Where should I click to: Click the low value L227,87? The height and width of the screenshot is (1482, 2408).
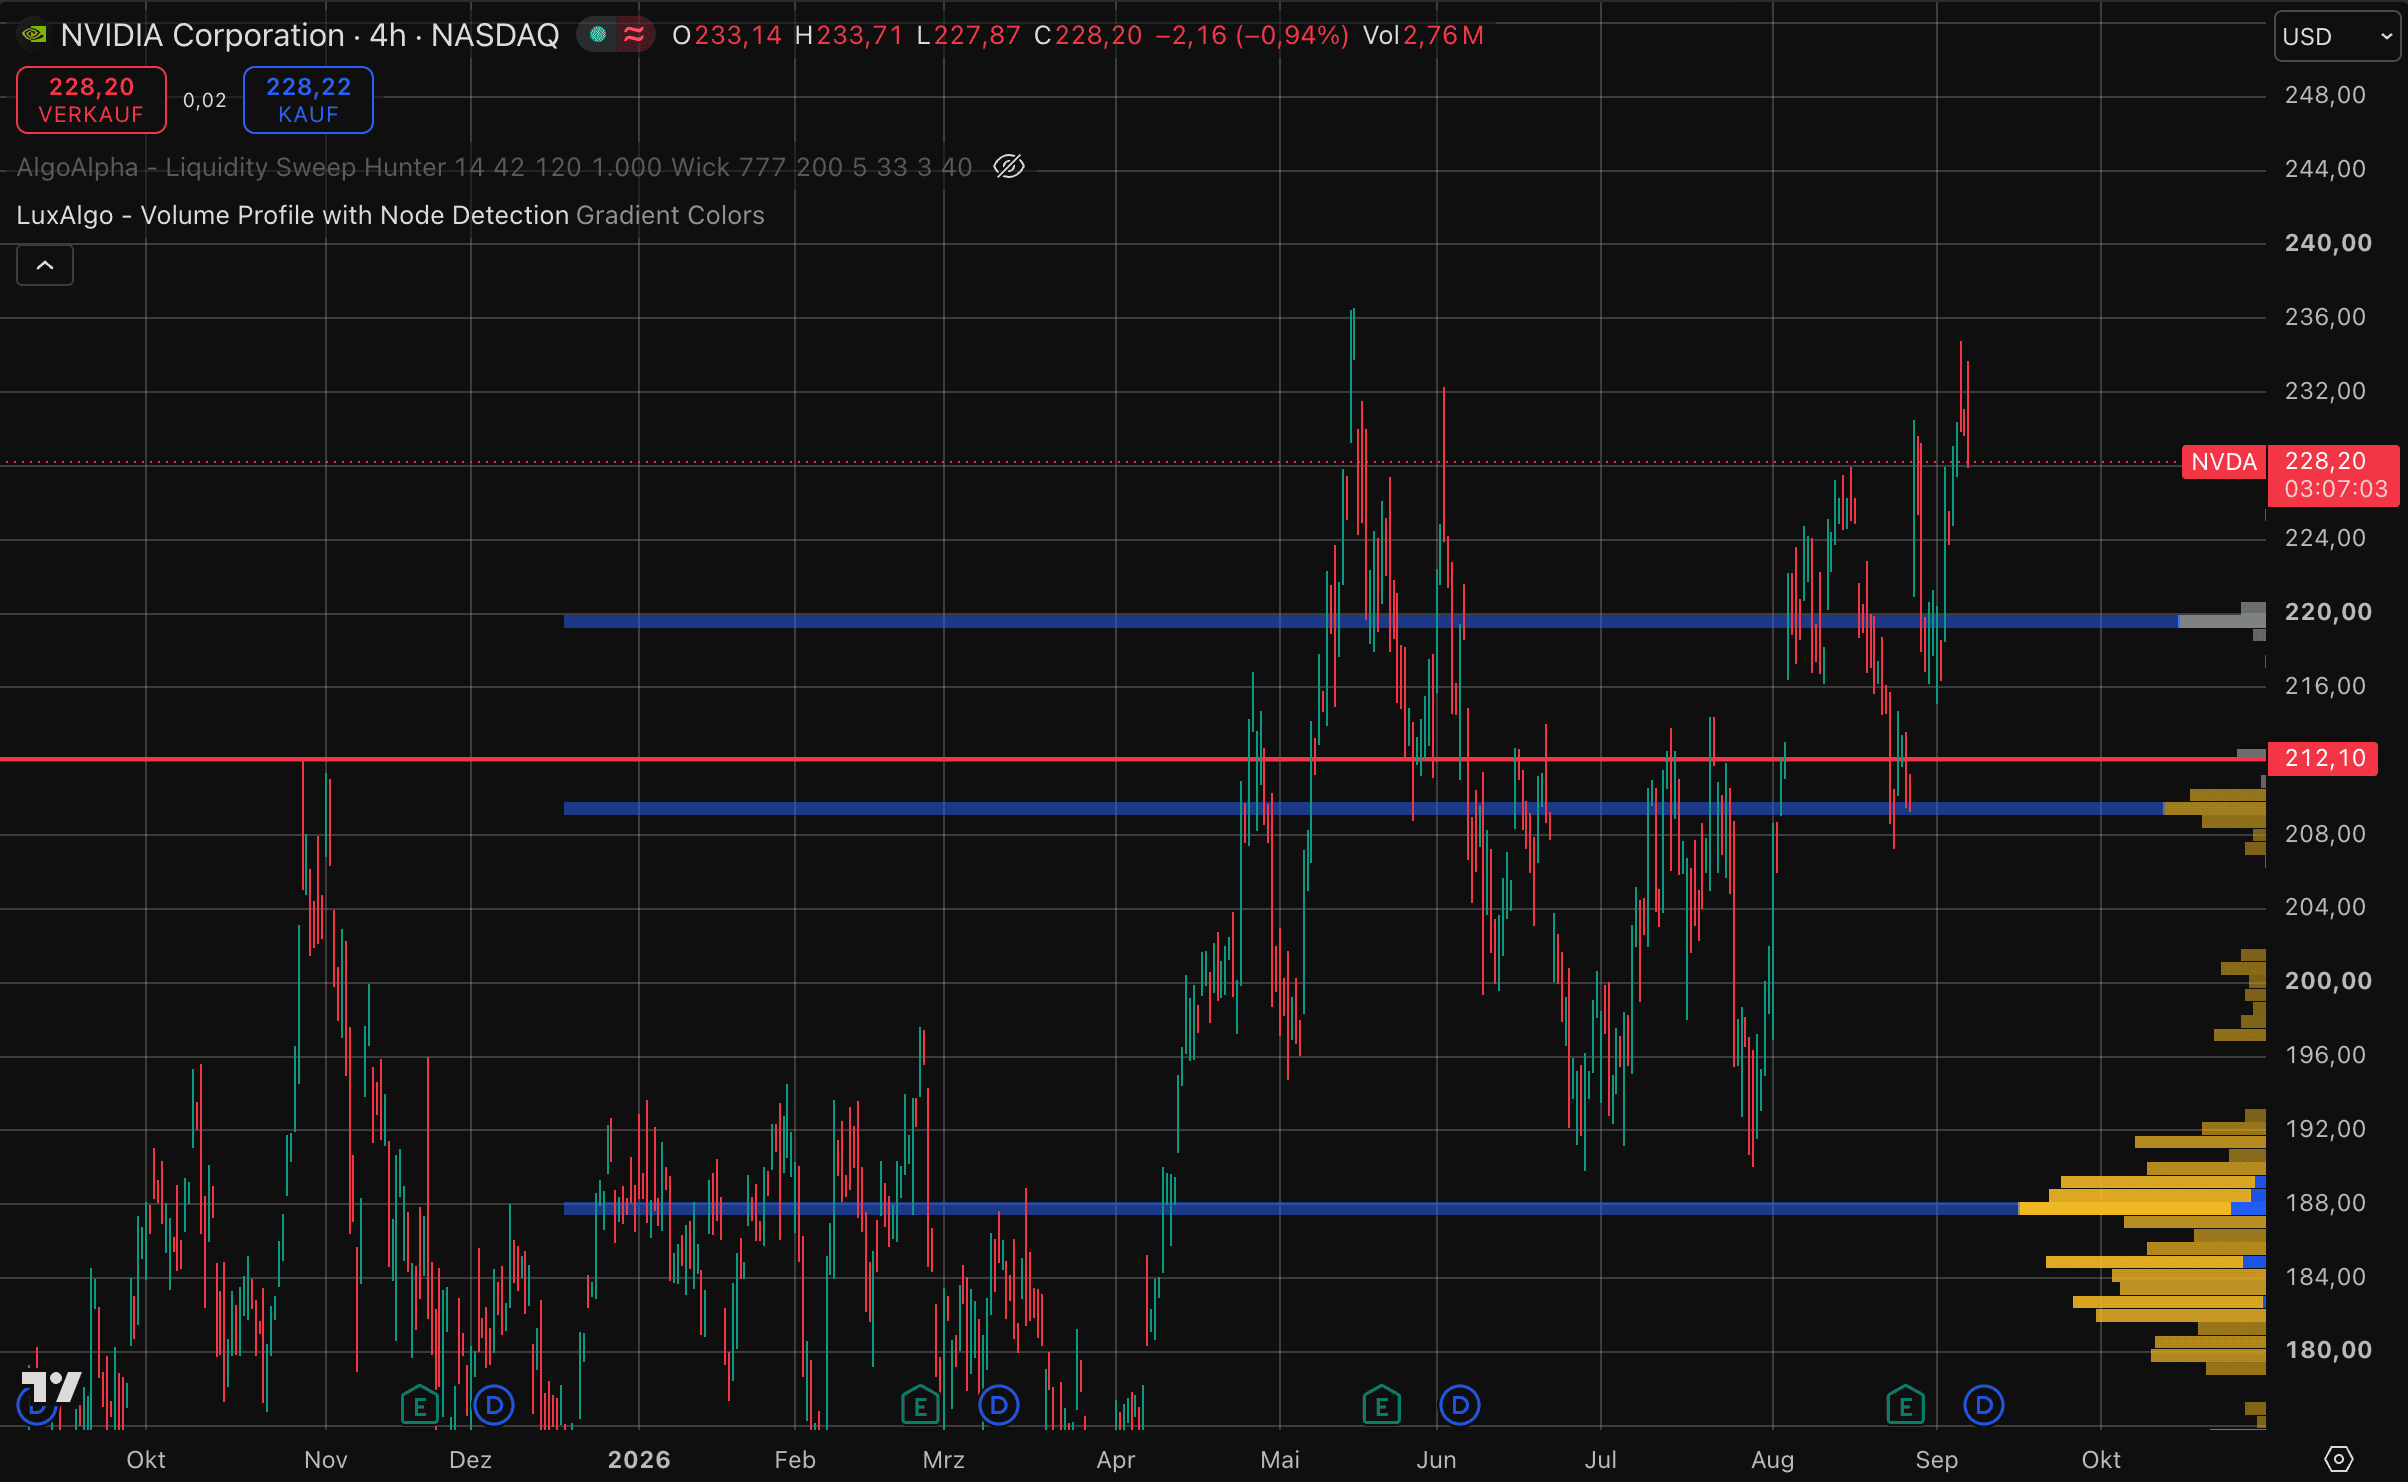968,36
